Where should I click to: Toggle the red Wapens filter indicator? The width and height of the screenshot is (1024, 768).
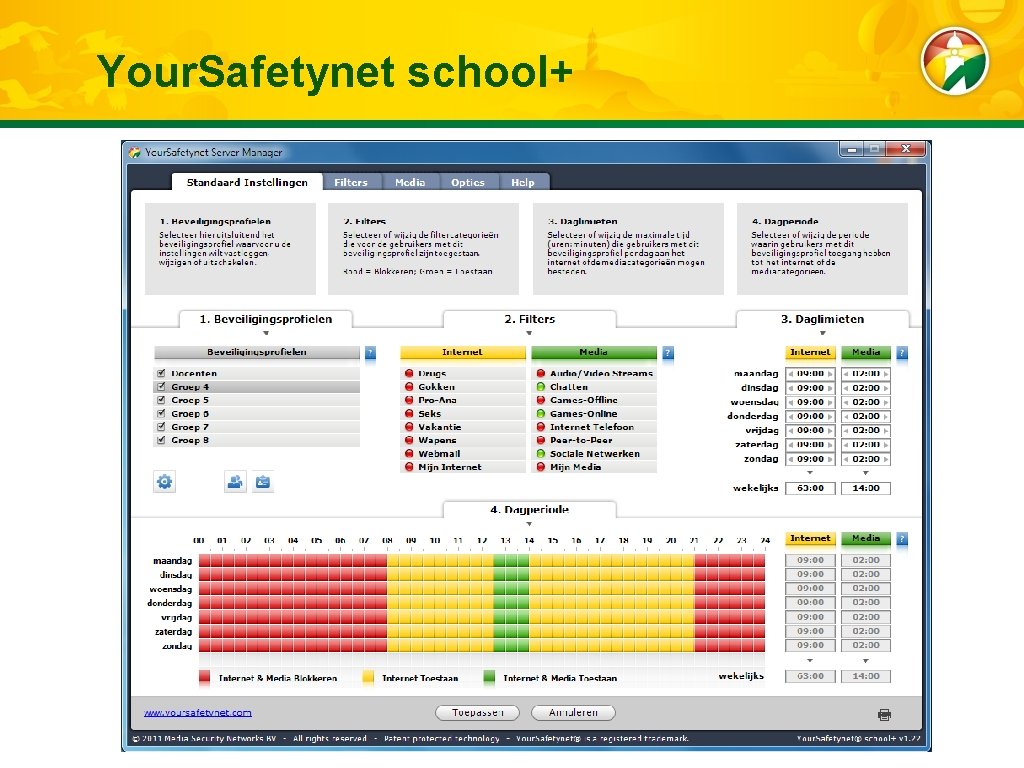click(409, 440)
